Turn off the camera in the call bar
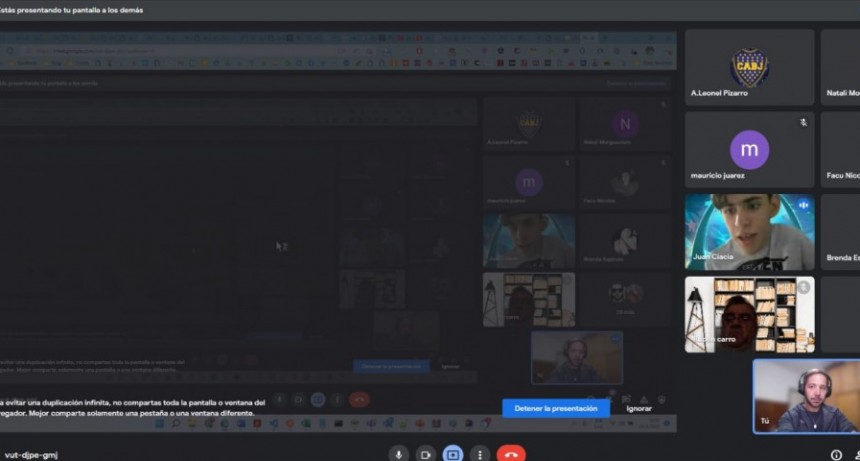Viewport: 860px width, 461px height. click(x=425, y=454)
